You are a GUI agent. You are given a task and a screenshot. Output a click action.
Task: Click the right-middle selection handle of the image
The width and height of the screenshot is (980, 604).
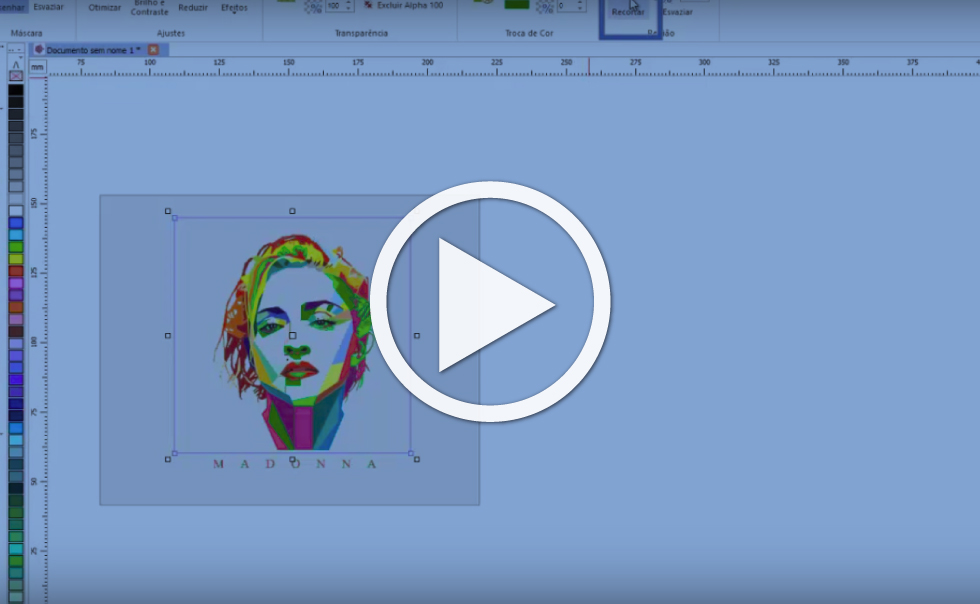[417, 336]
